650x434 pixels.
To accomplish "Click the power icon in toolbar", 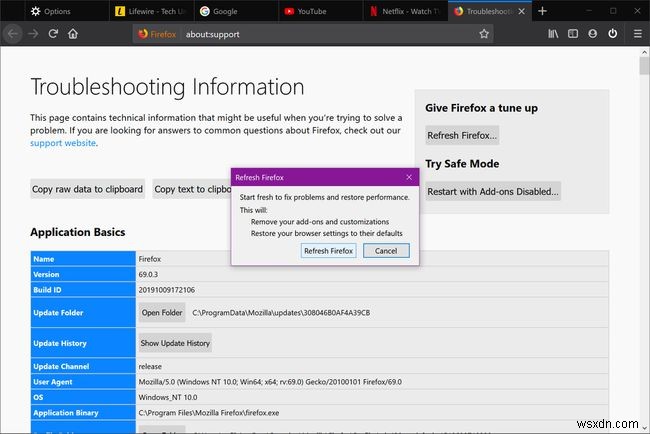I will [613, 34].
